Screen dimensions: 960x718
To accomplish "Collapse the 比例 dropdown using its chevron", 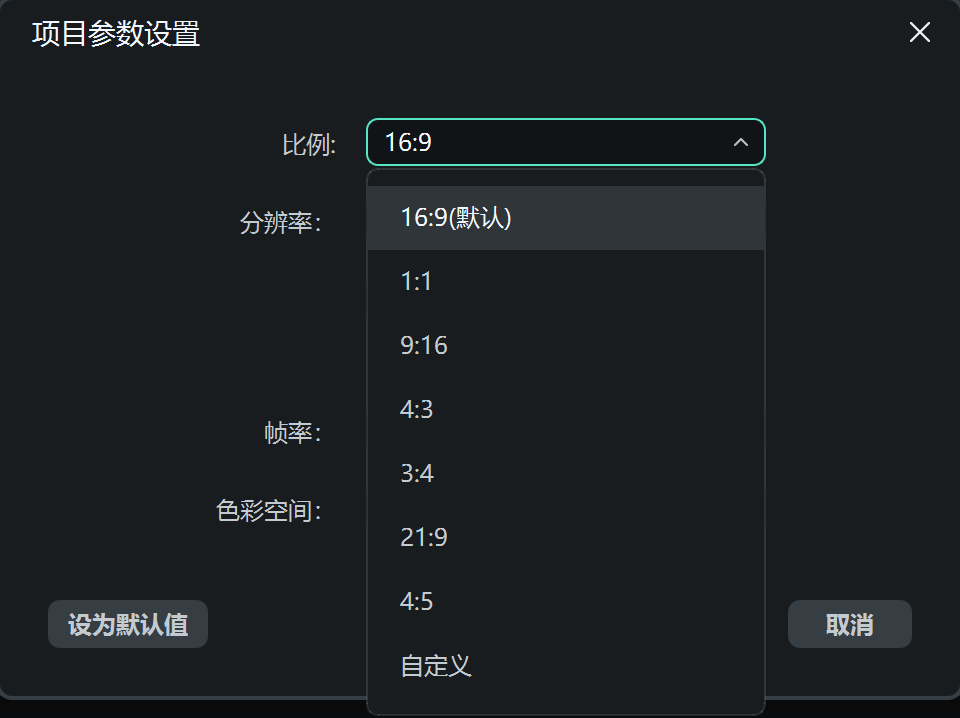I will 741,143.
